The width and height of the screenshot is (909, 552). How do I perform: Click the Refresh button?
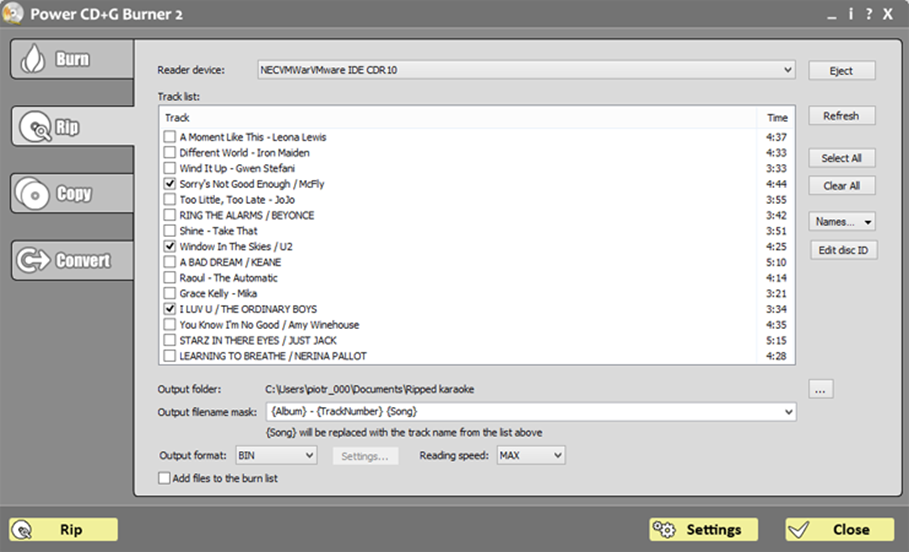point(842,116)
